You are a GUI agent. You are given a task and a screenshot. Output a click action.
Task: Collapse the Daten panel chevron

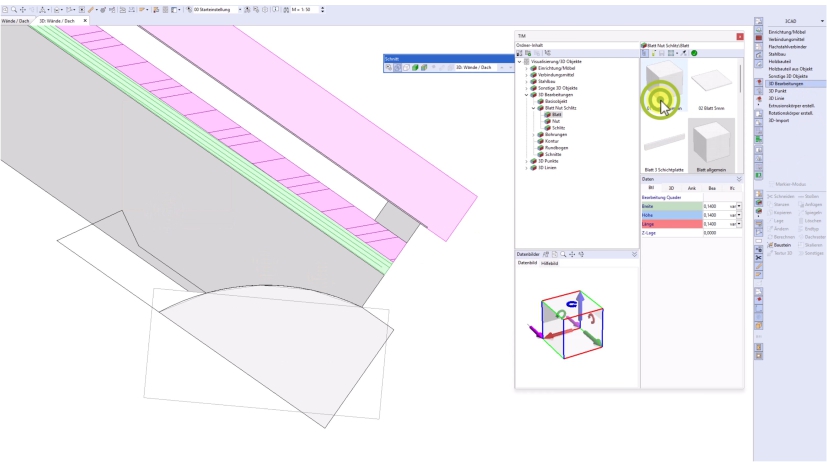739,178
